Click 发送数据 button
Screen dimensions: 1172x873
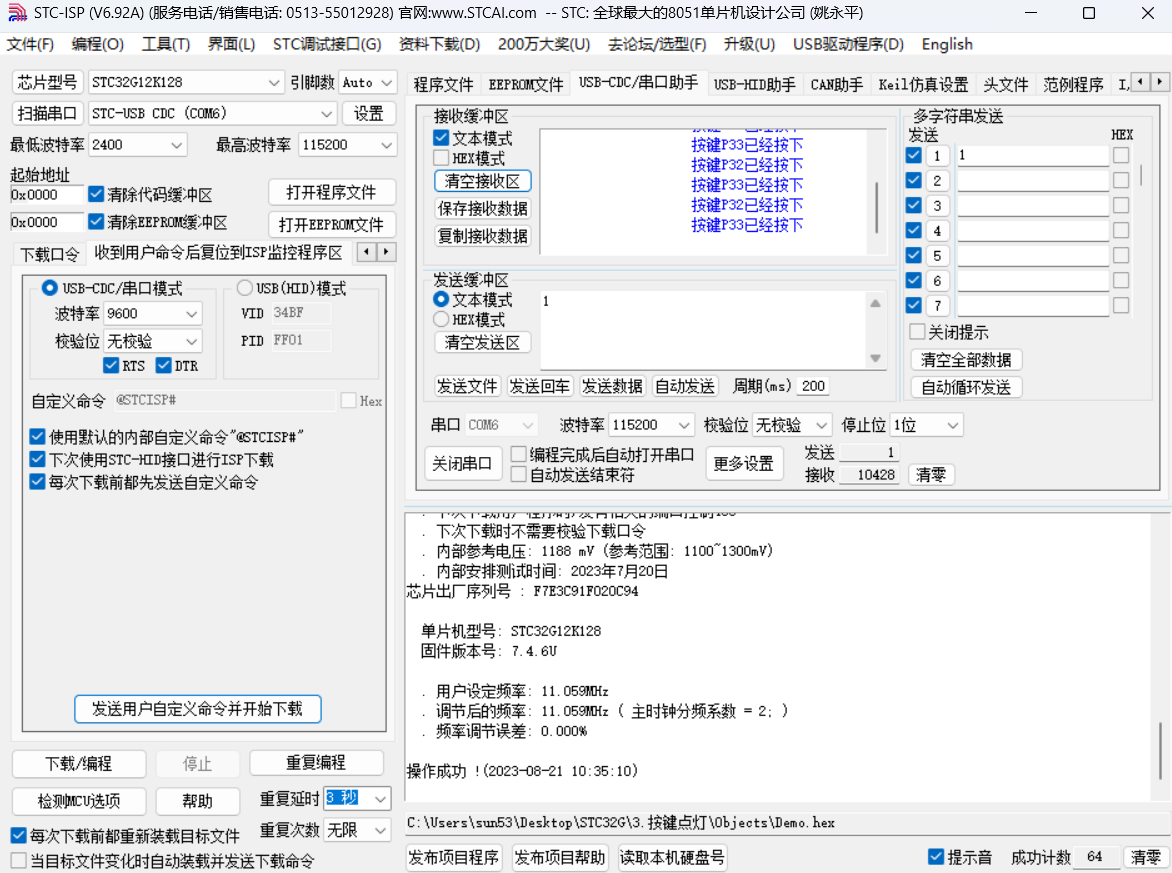tap(611, 386)
